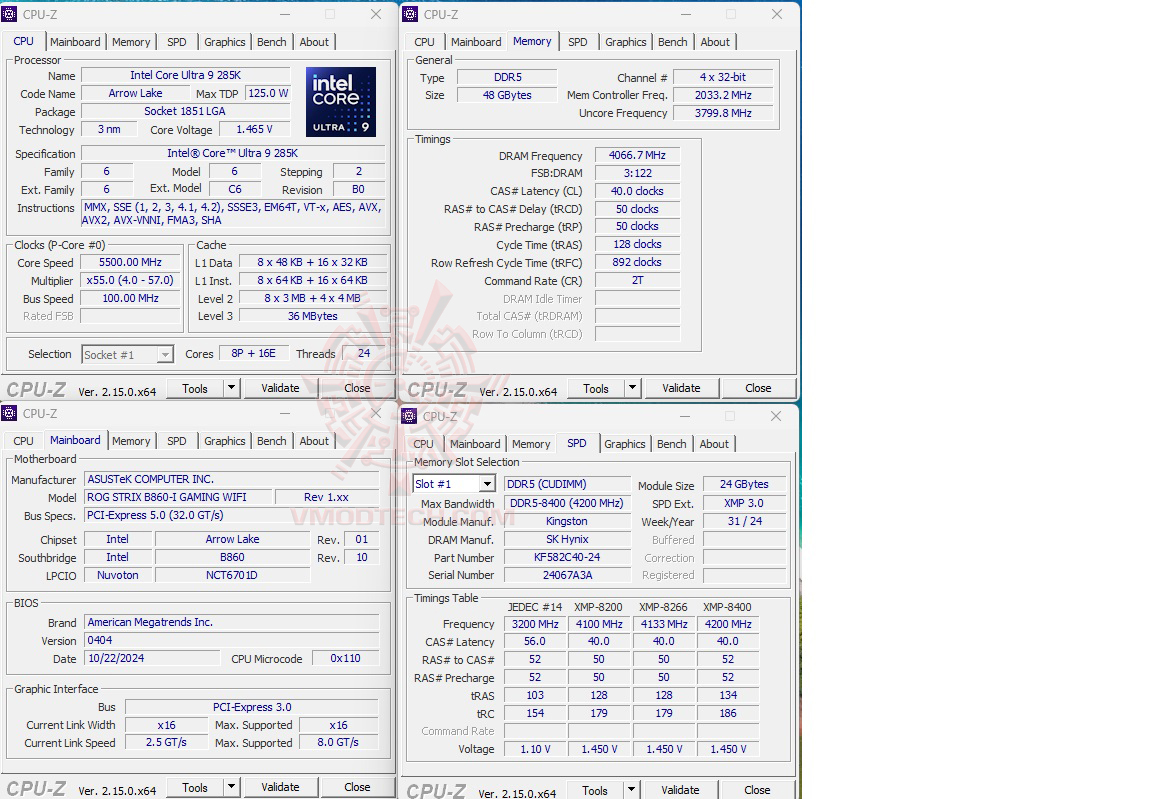Select Memory tab in Mainboard window
This screenshot has width=1152, height=799.
(x=131, y=441)
